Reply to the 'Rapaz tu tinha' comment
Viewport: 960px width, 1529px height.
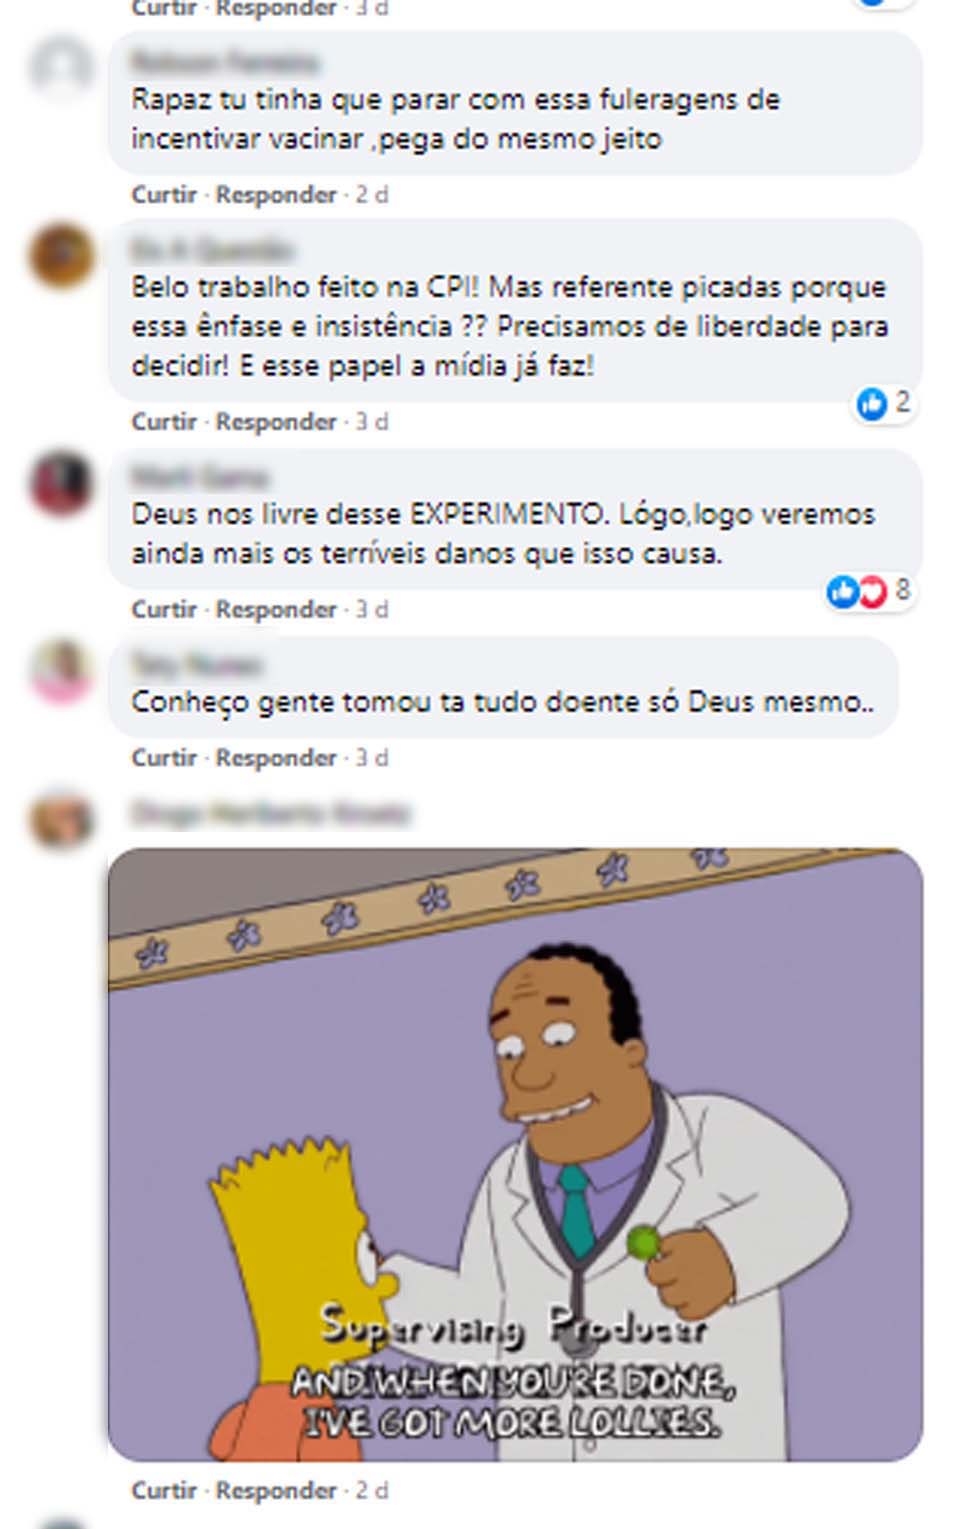pos(276,194)
